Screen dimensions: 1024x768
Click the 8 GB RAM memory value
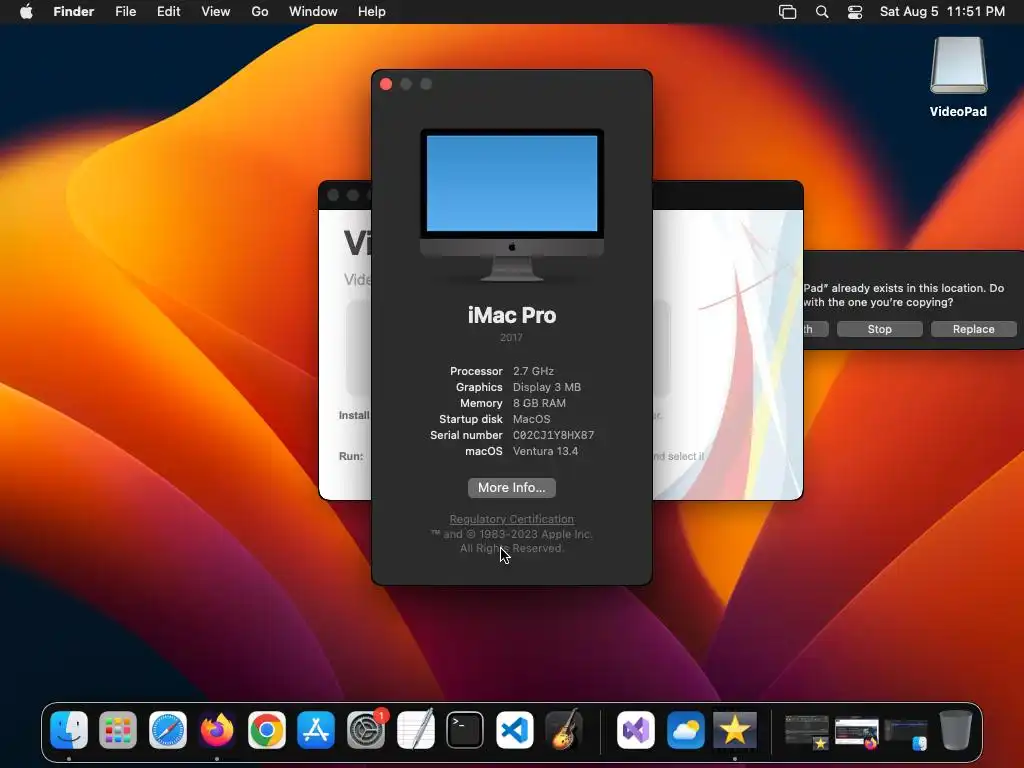click(539, 403)
